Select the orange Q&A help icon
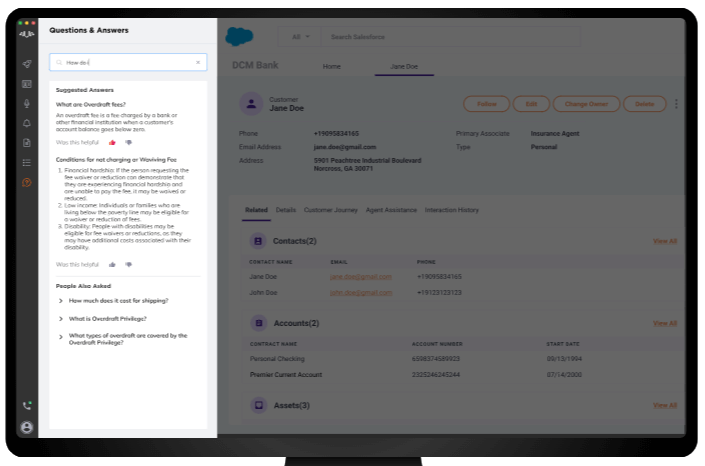 coord(27,182)
